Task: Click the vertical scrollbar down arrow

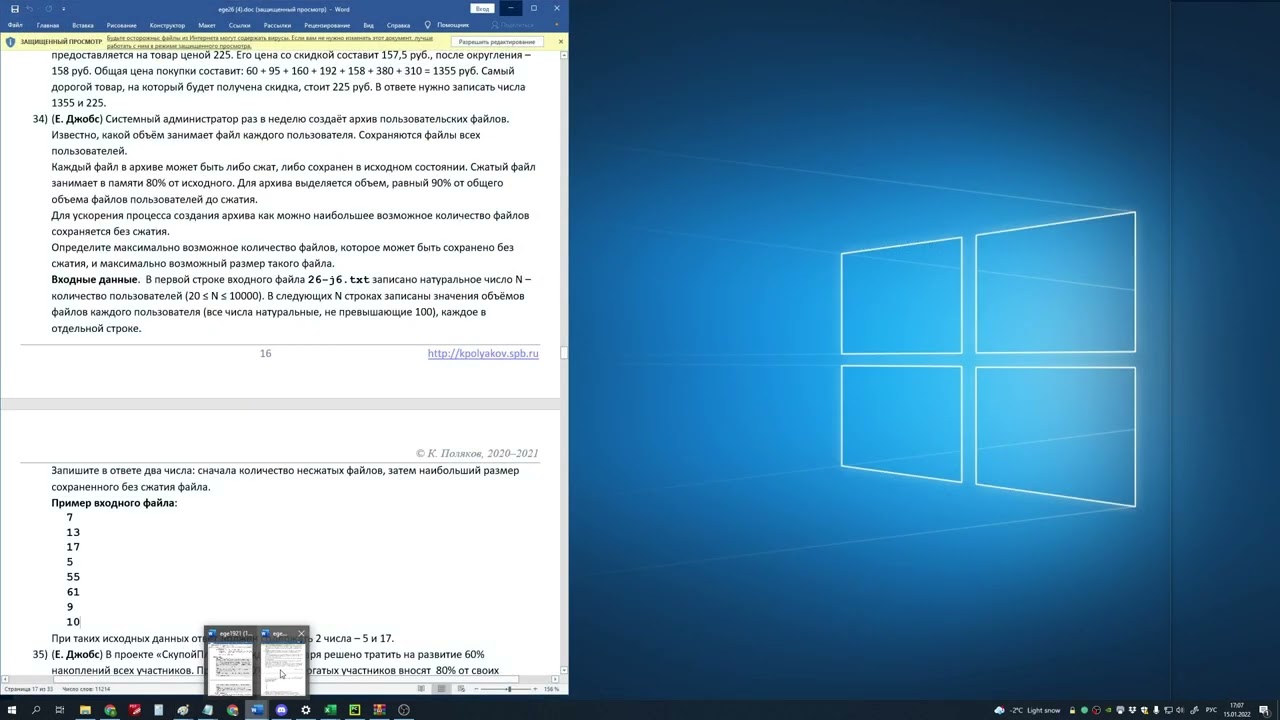Action: 564,669
